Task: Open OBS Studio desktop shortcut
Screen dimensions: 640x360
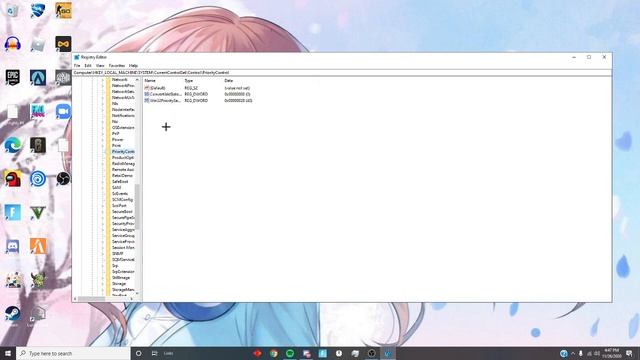Action: point(63,178)
